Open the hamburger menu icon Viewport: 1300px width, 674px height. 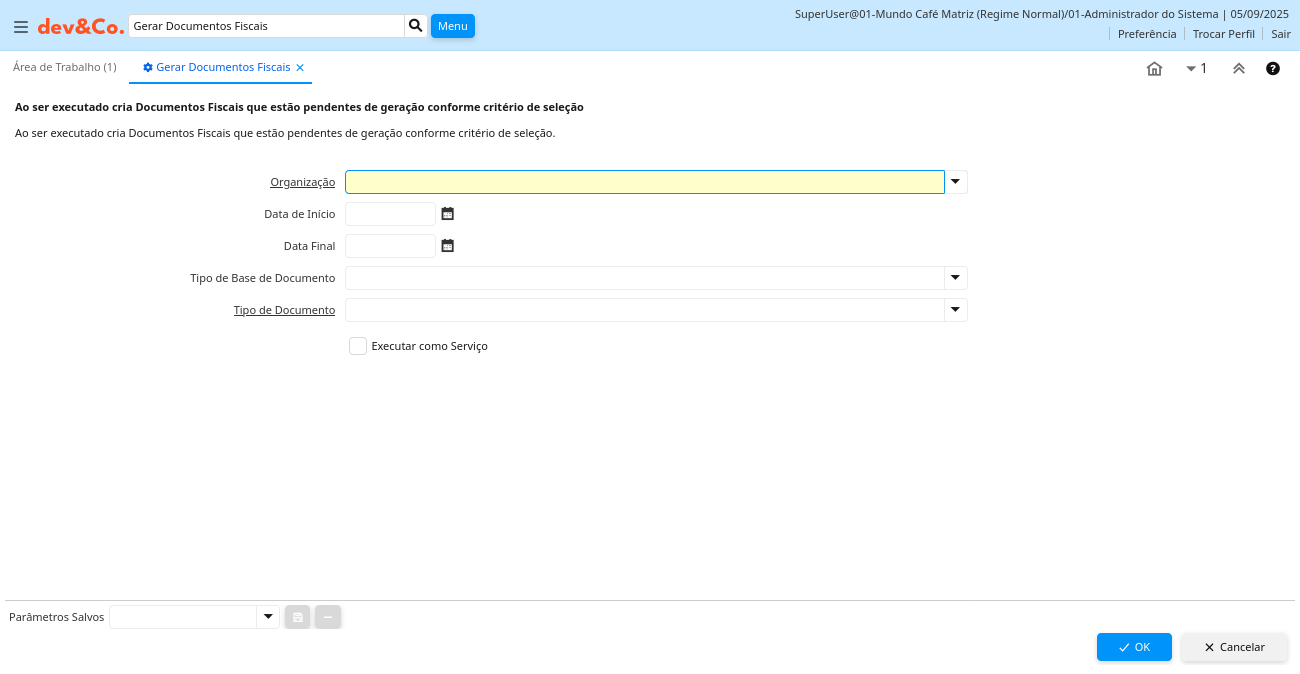tap(21, 27)
